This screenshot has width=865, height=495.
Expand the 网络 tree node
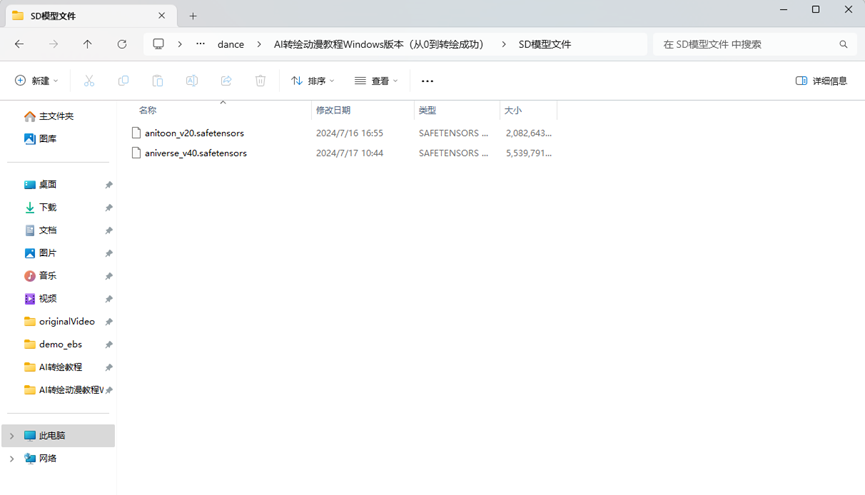[x=12, y=459]
